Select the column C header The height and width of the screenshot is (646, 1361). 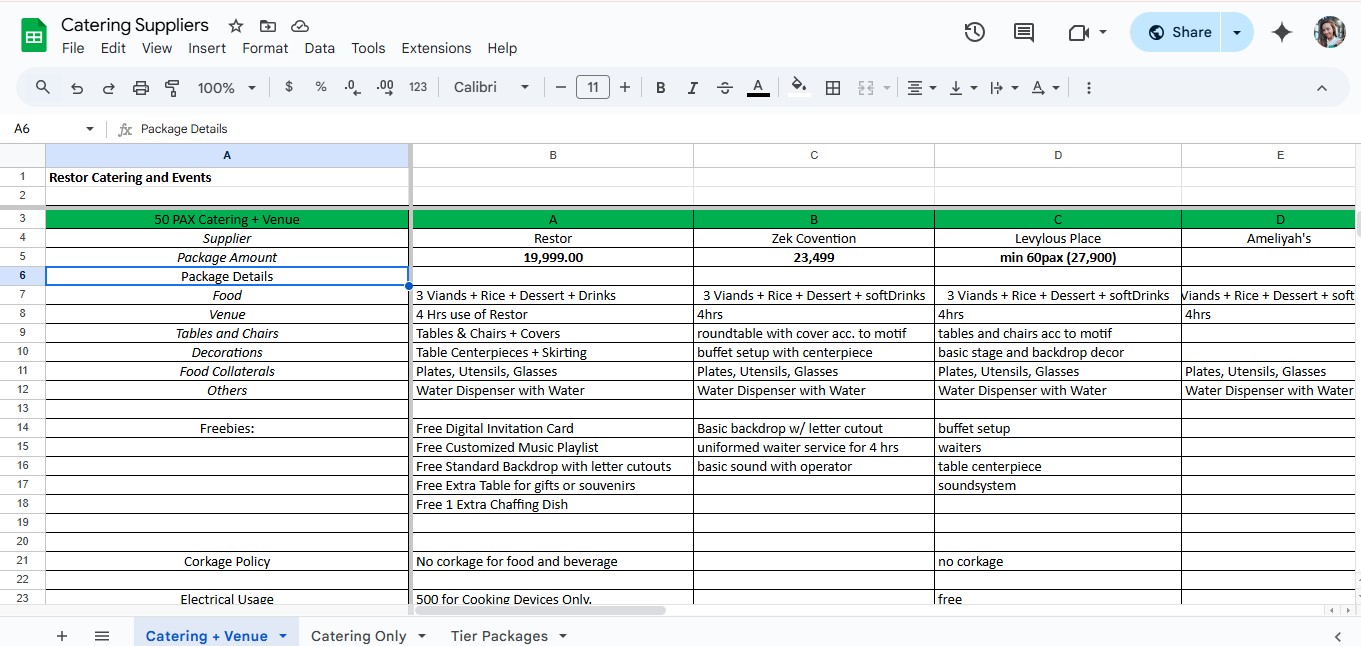(814, 155)
